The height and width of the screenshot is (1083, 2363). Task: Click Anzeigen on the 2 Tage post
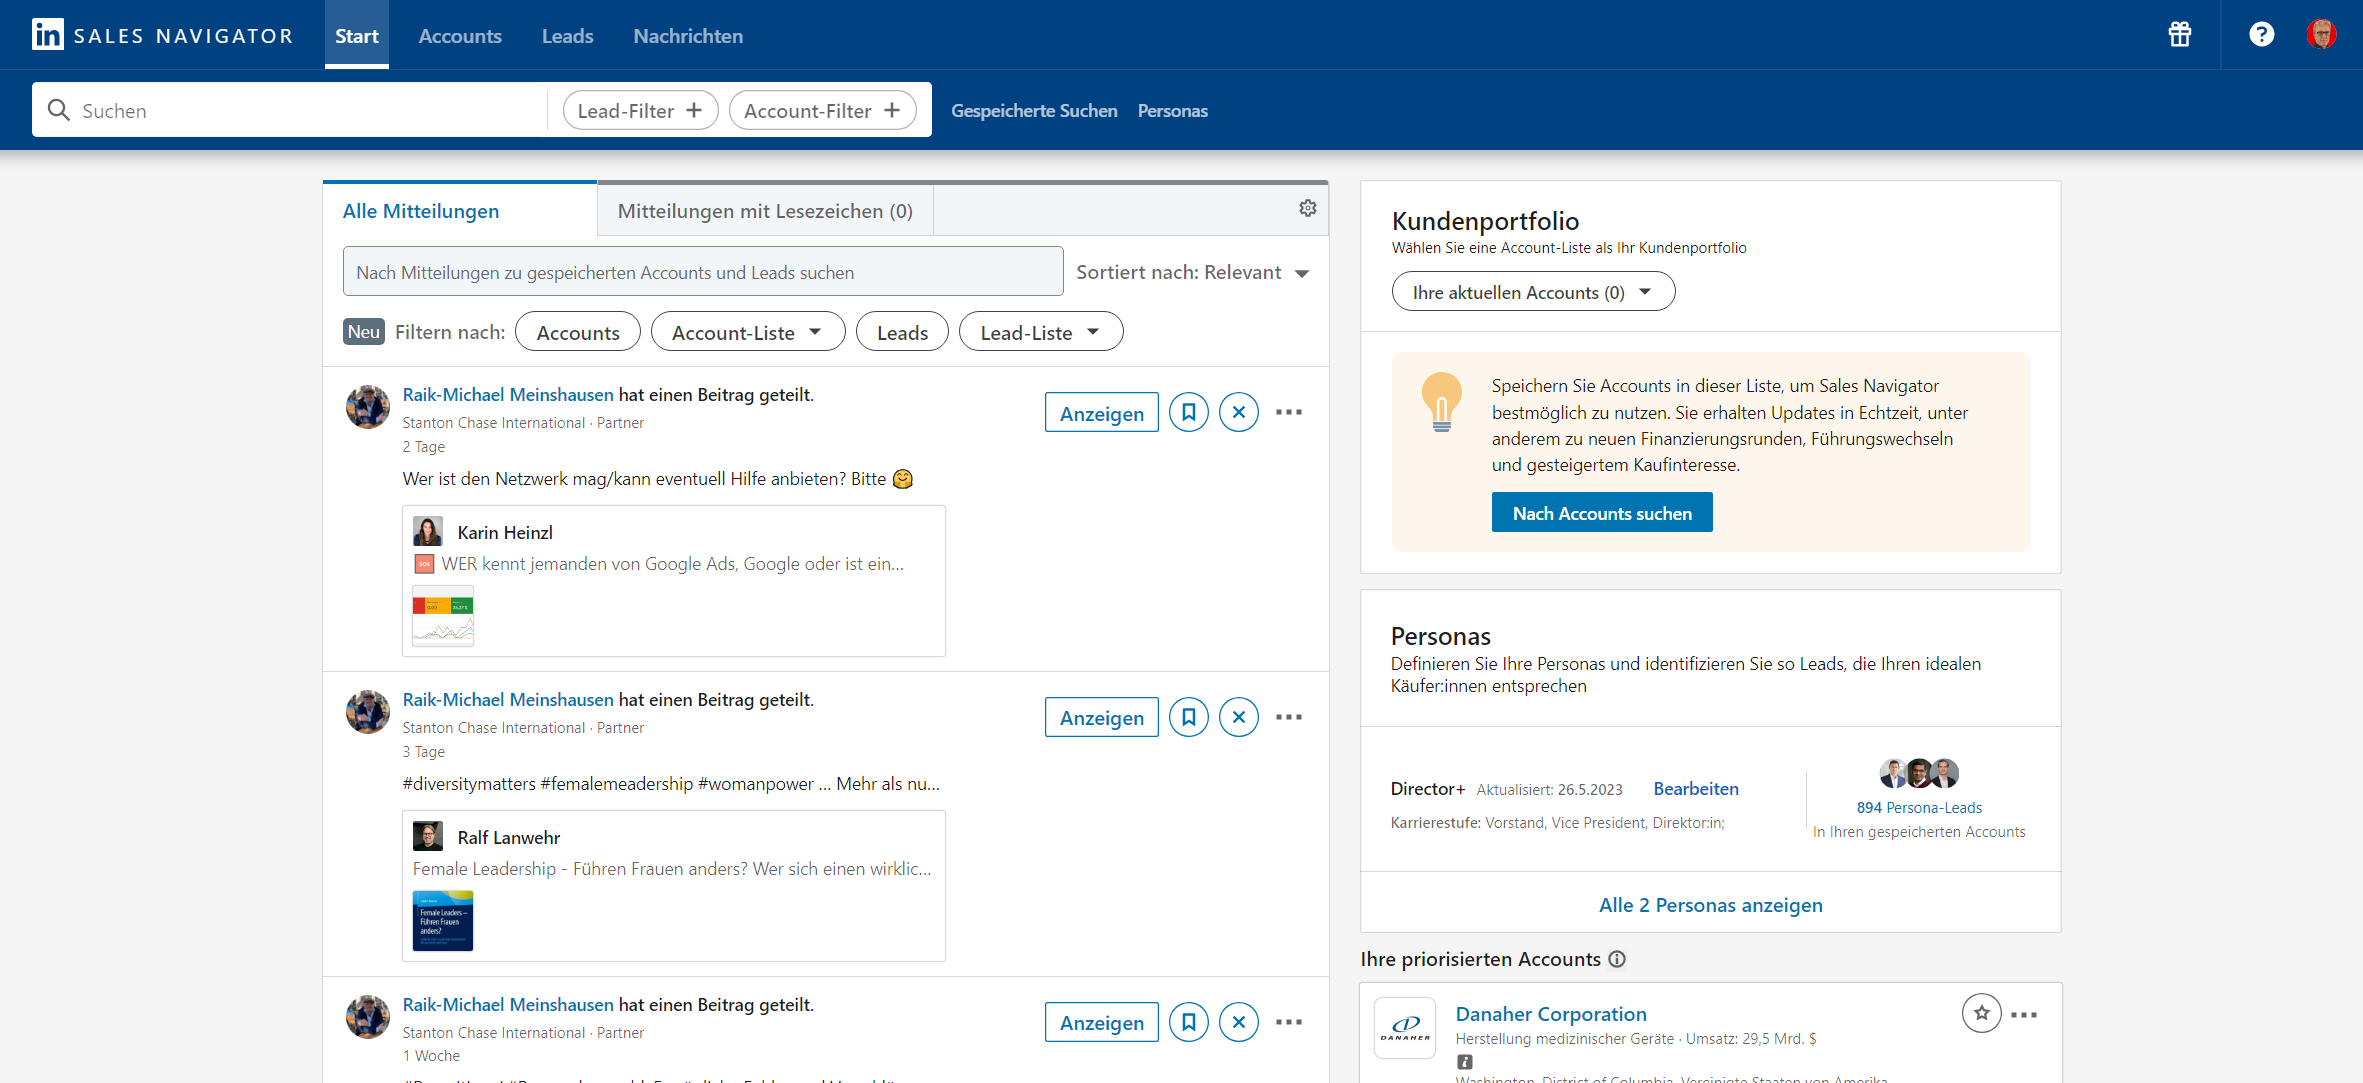[1102, 412]
